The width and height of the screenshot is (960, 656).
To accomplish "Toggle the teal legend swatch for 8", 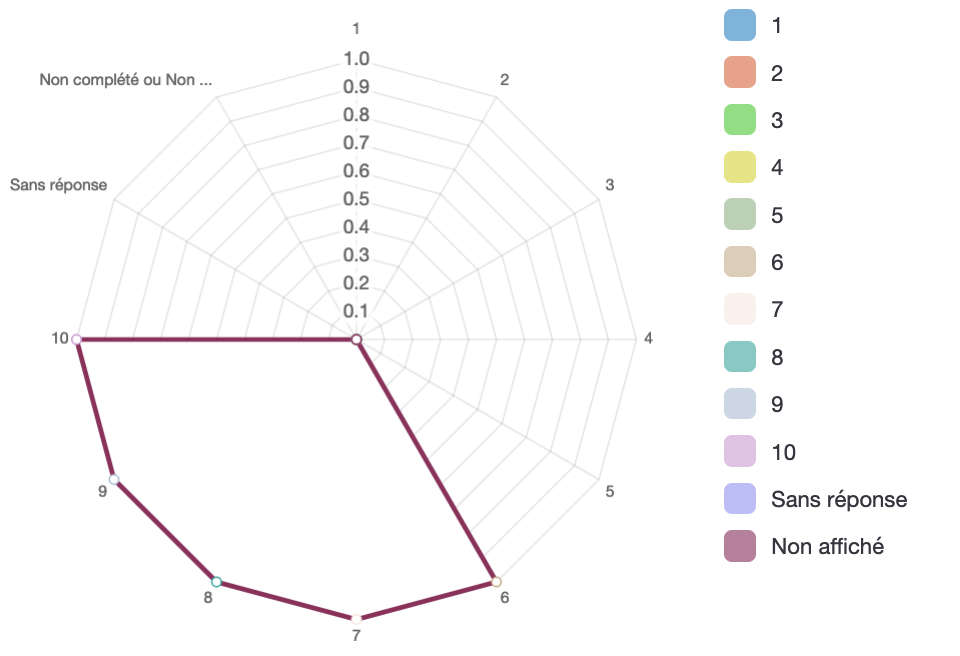I will (740, 357).
